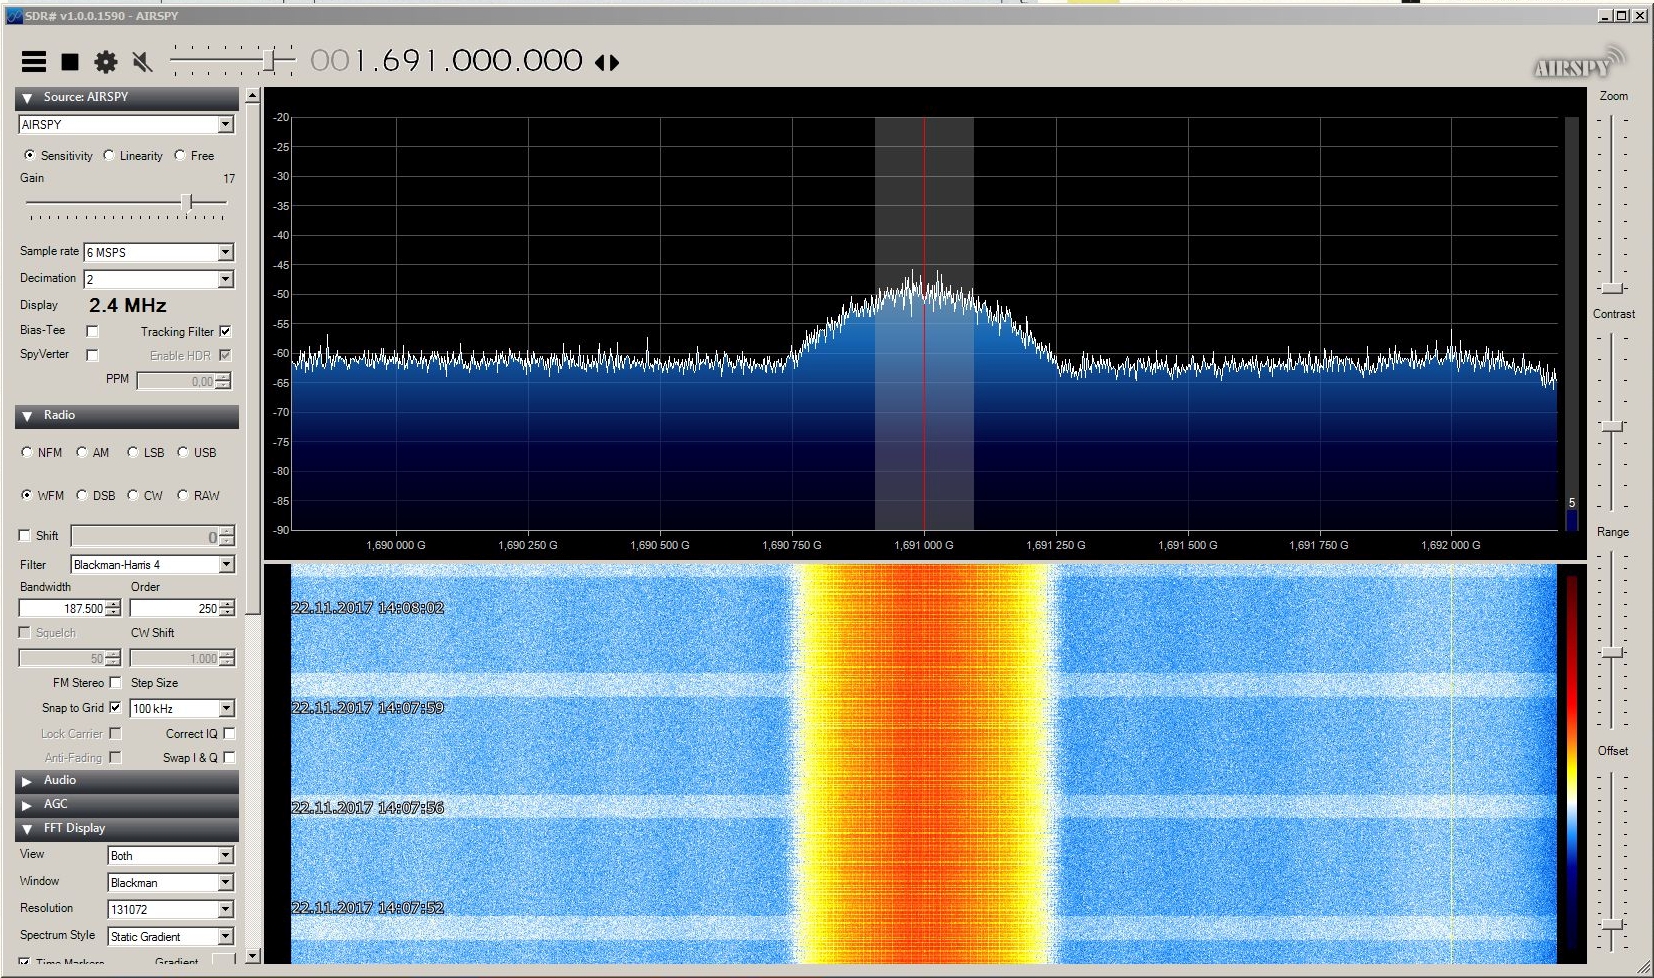
Task: Click the 2.4 MHz display value
Action: (128, 305)
